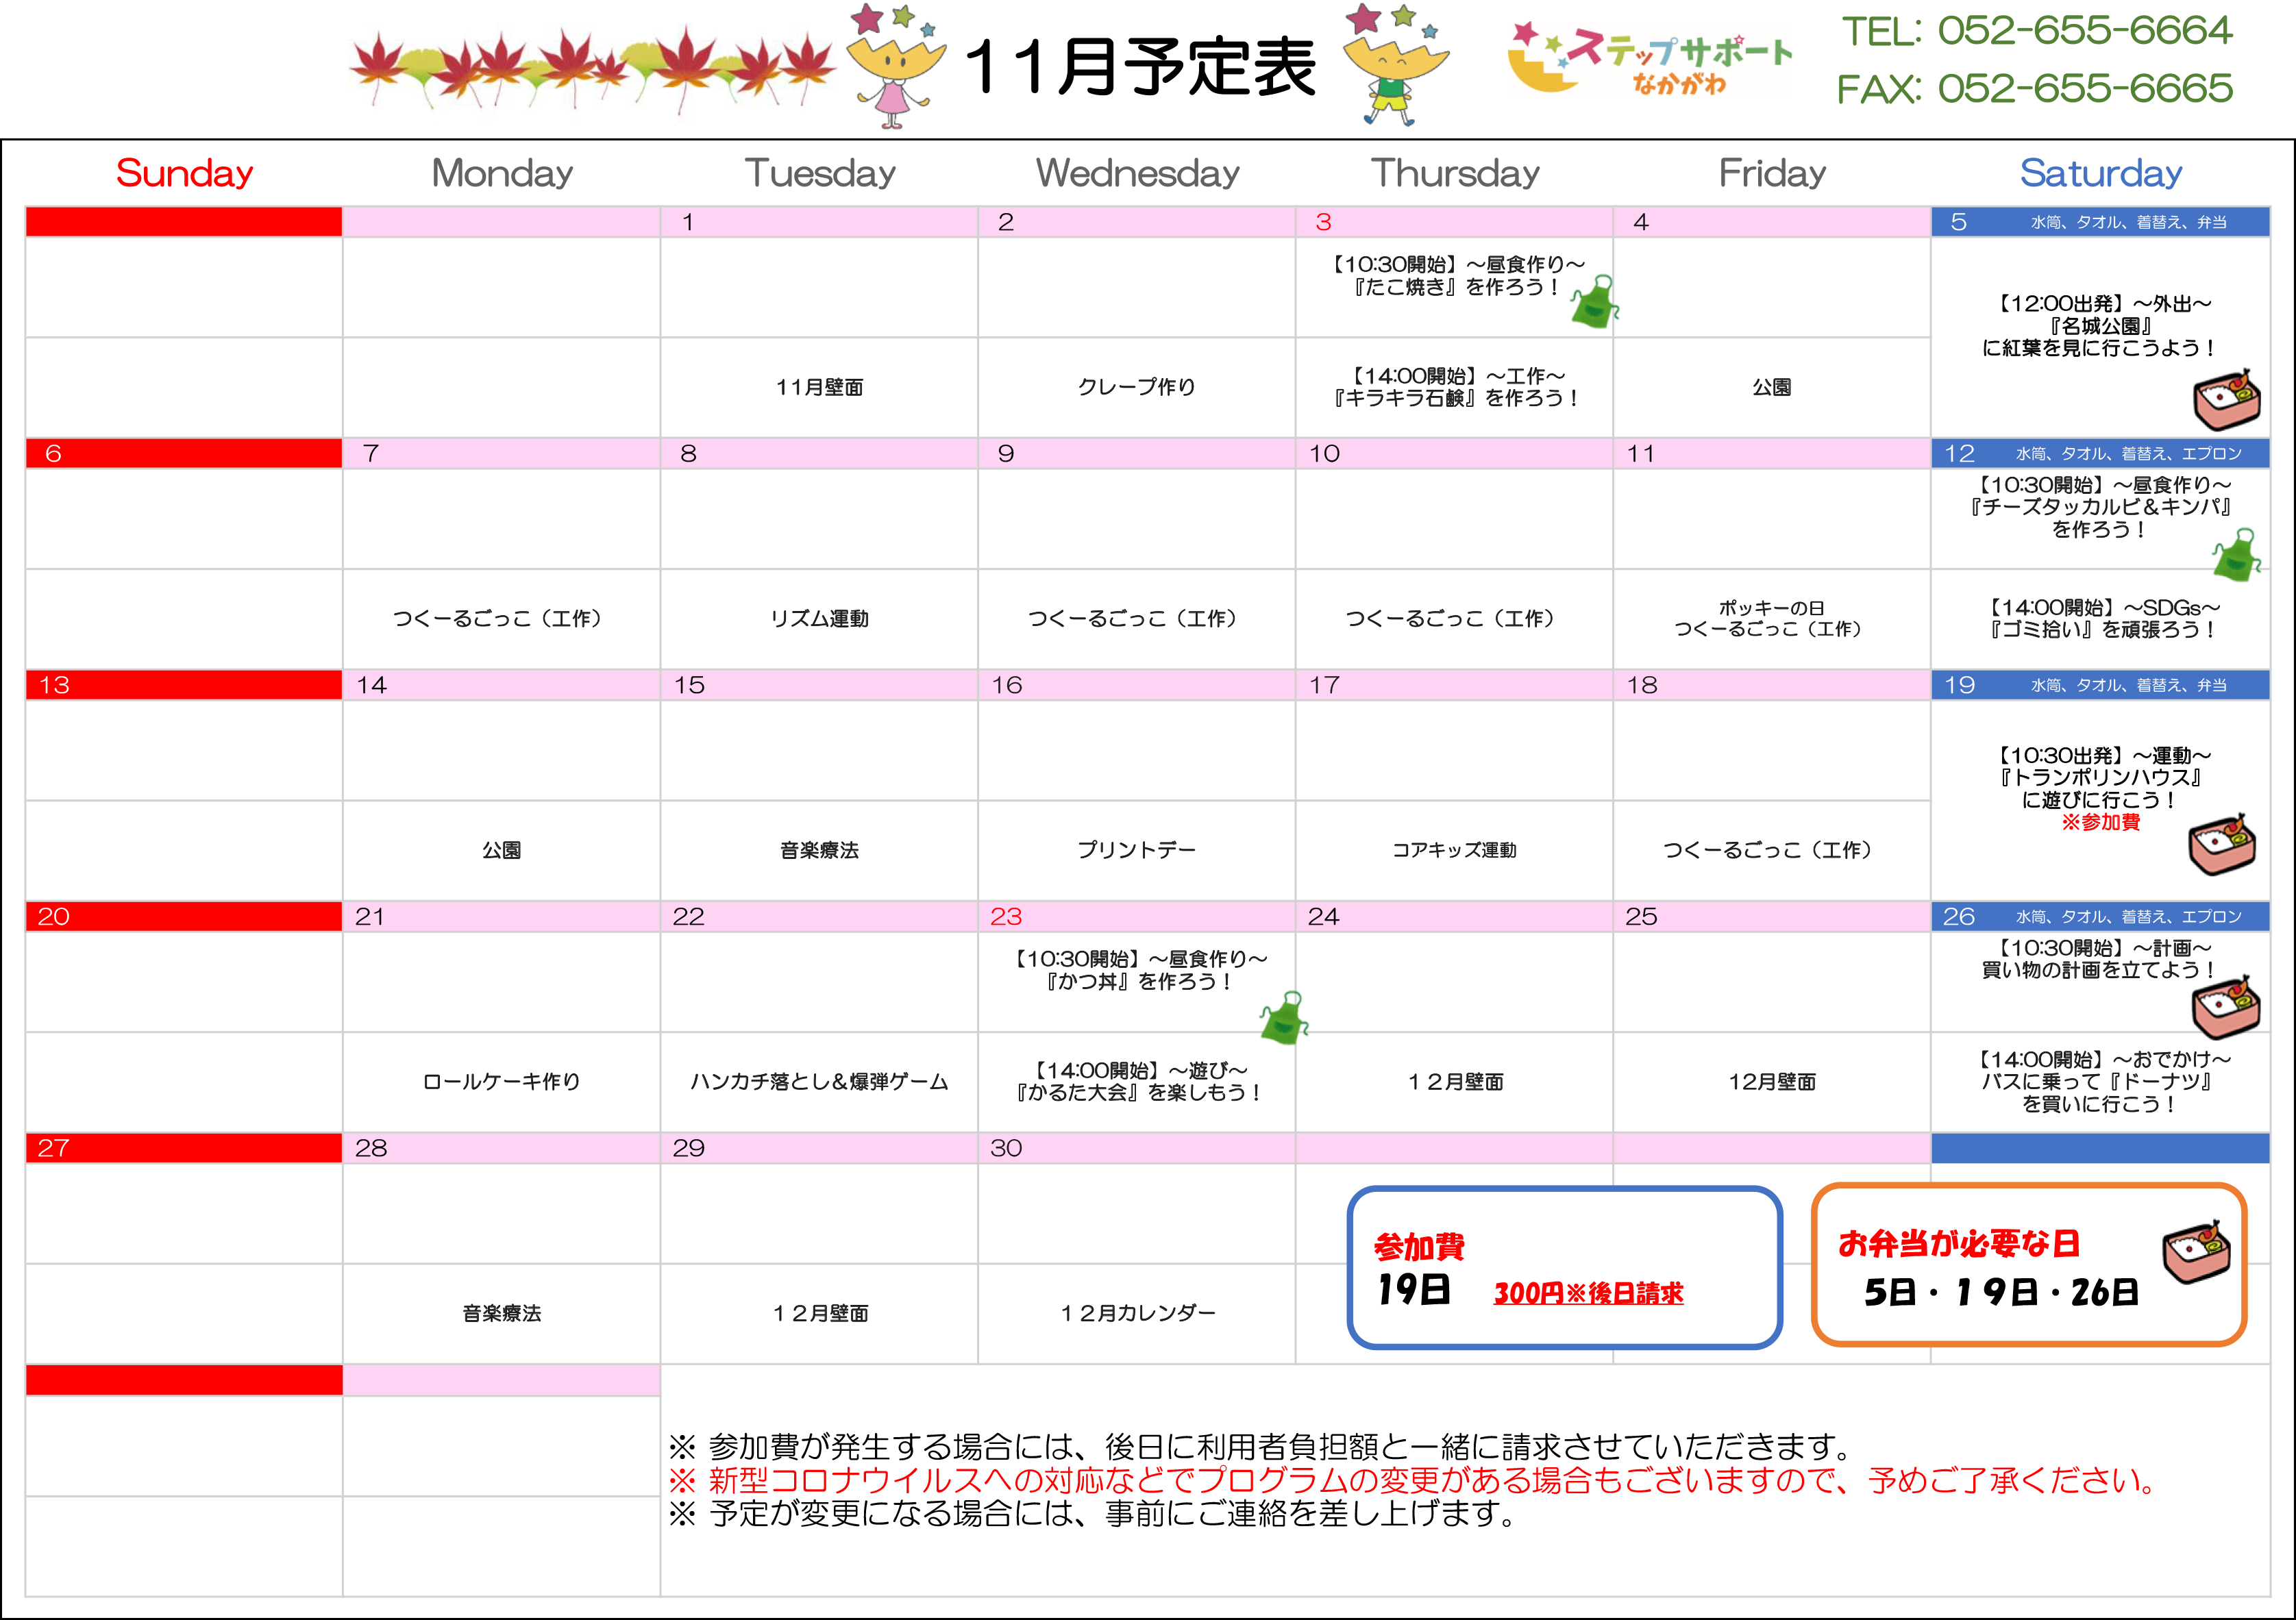Click the autumn maple leaves banner

[x=592, y=68]
